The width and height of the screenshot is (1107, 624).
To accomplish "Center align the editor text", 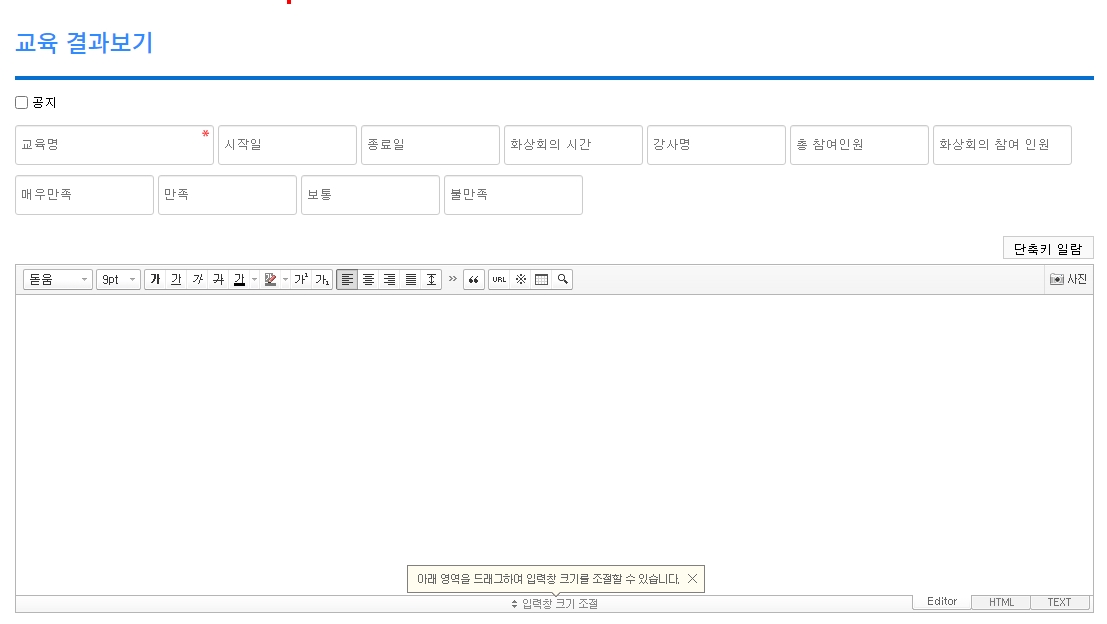I will 368,280.
